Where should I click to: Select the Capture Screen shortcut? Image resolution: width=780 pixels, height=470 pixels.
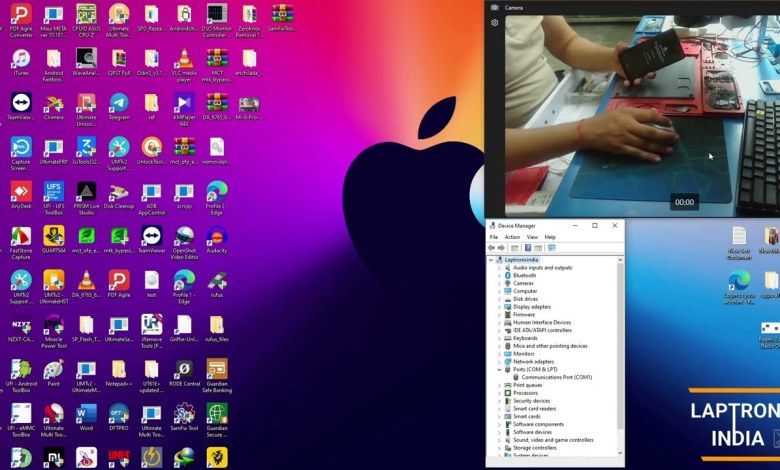tap(21, 154)
